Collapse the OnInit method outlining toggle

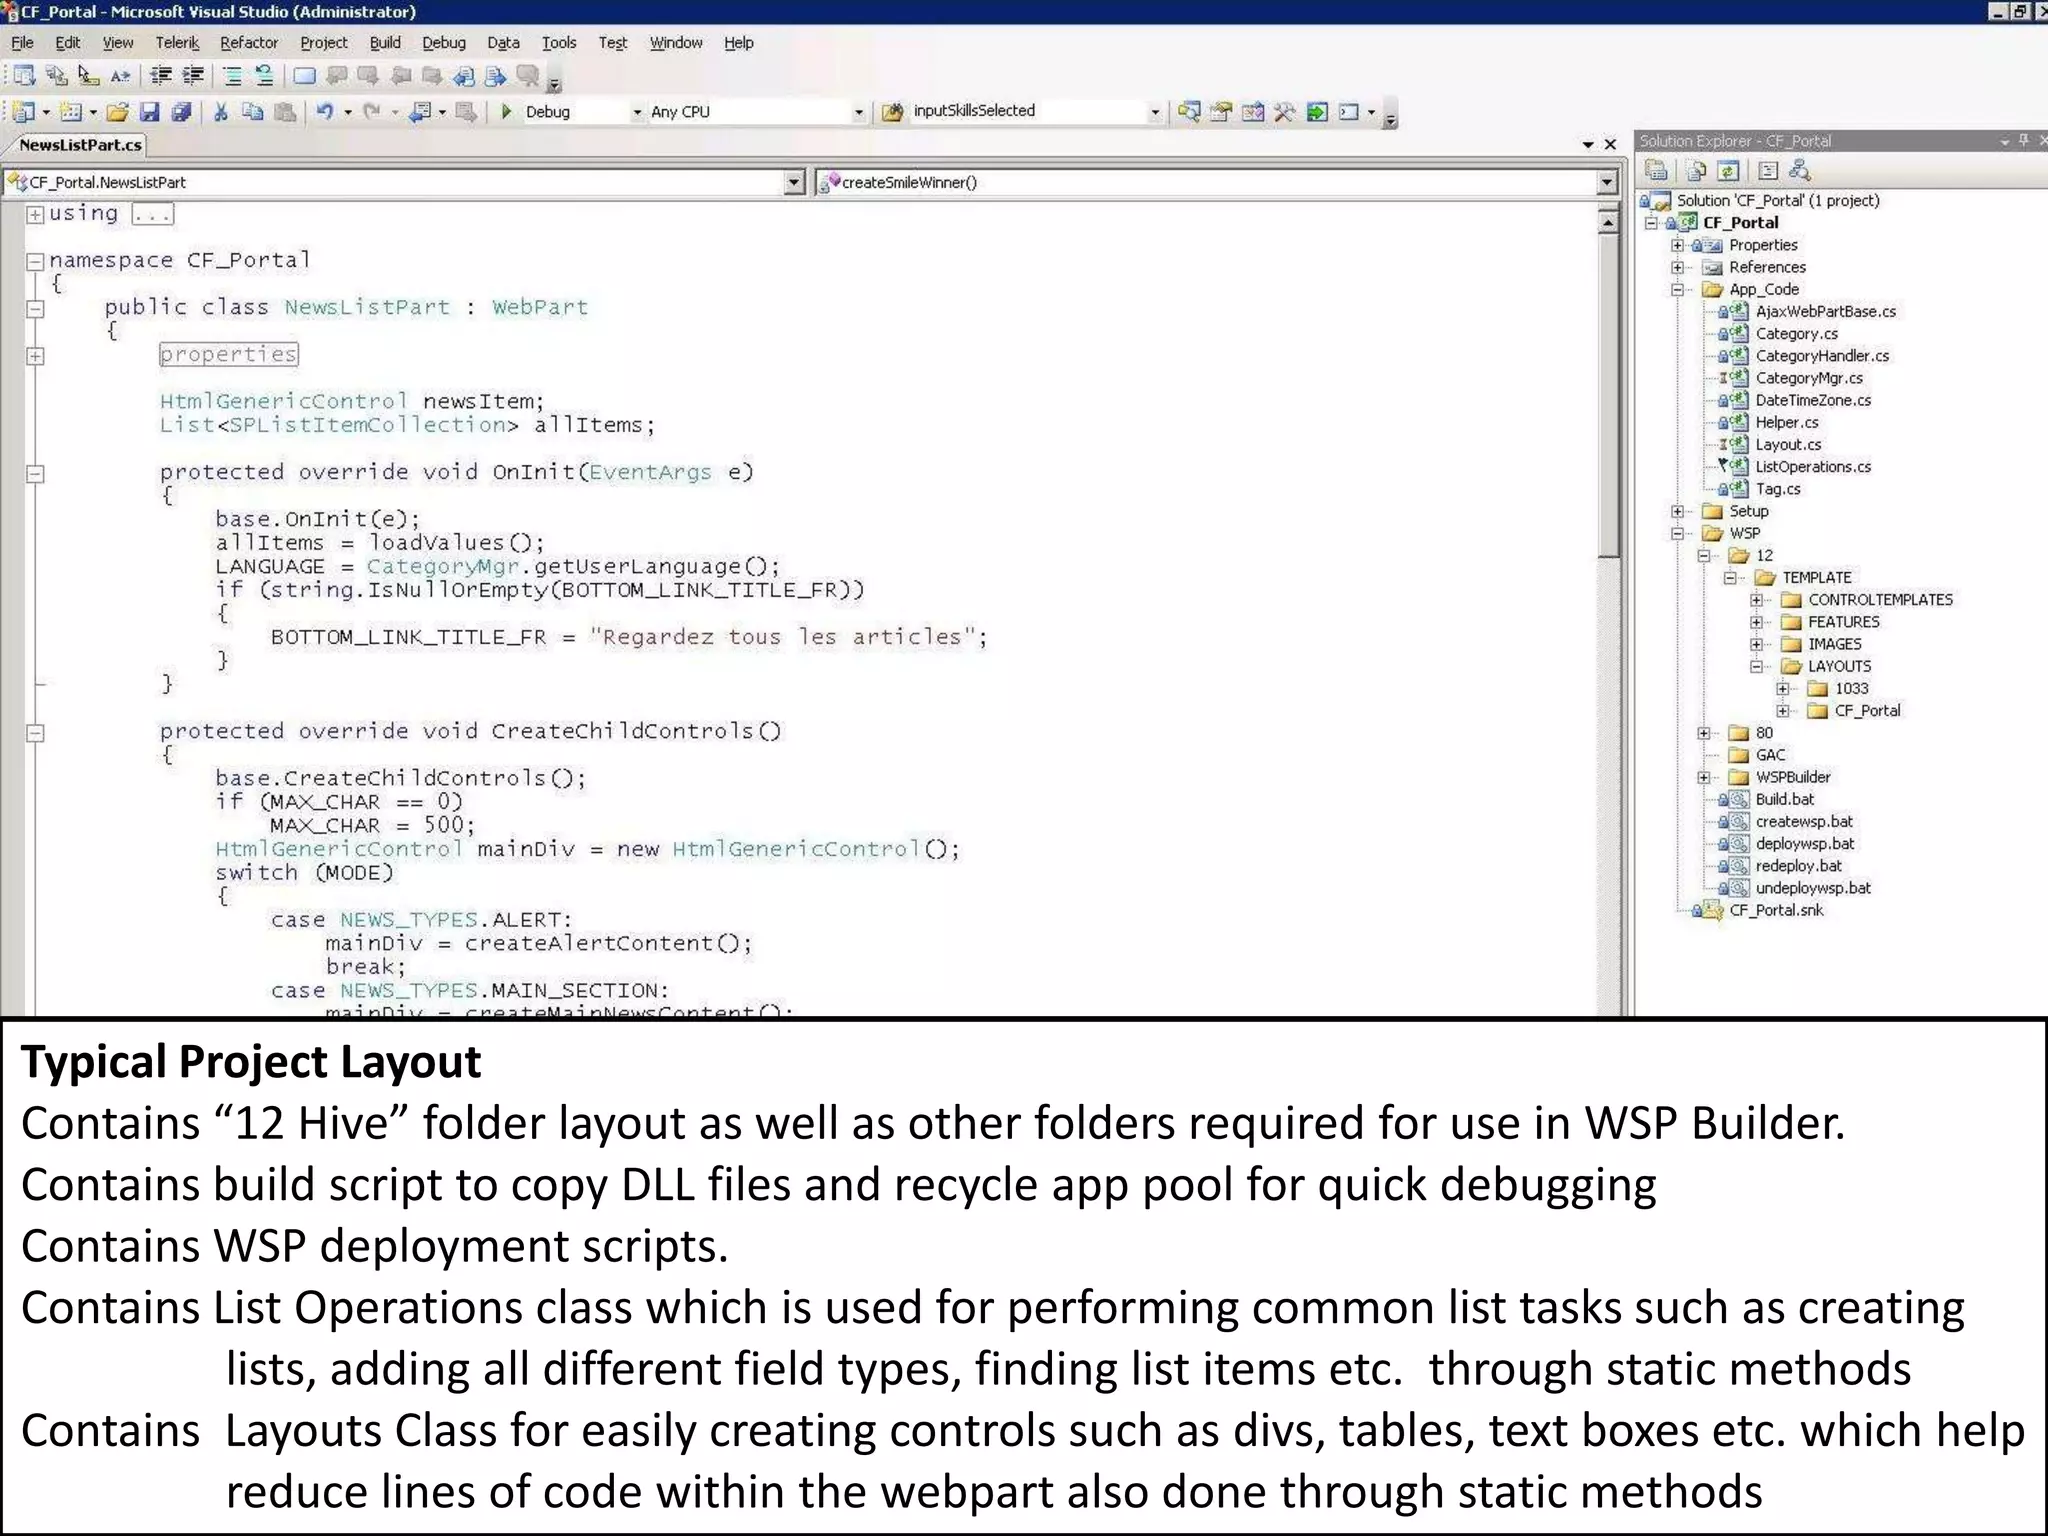(35, 473)
